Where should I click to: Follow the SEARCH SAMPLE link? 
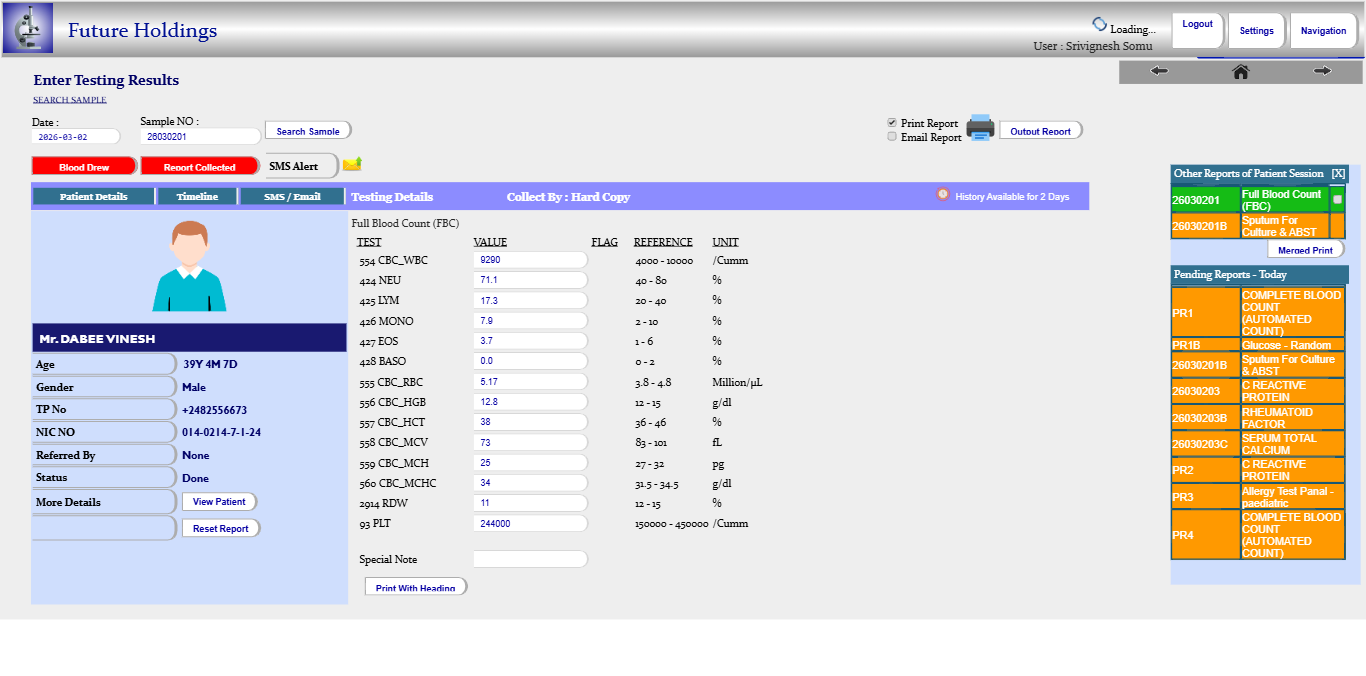coord(69,100)
